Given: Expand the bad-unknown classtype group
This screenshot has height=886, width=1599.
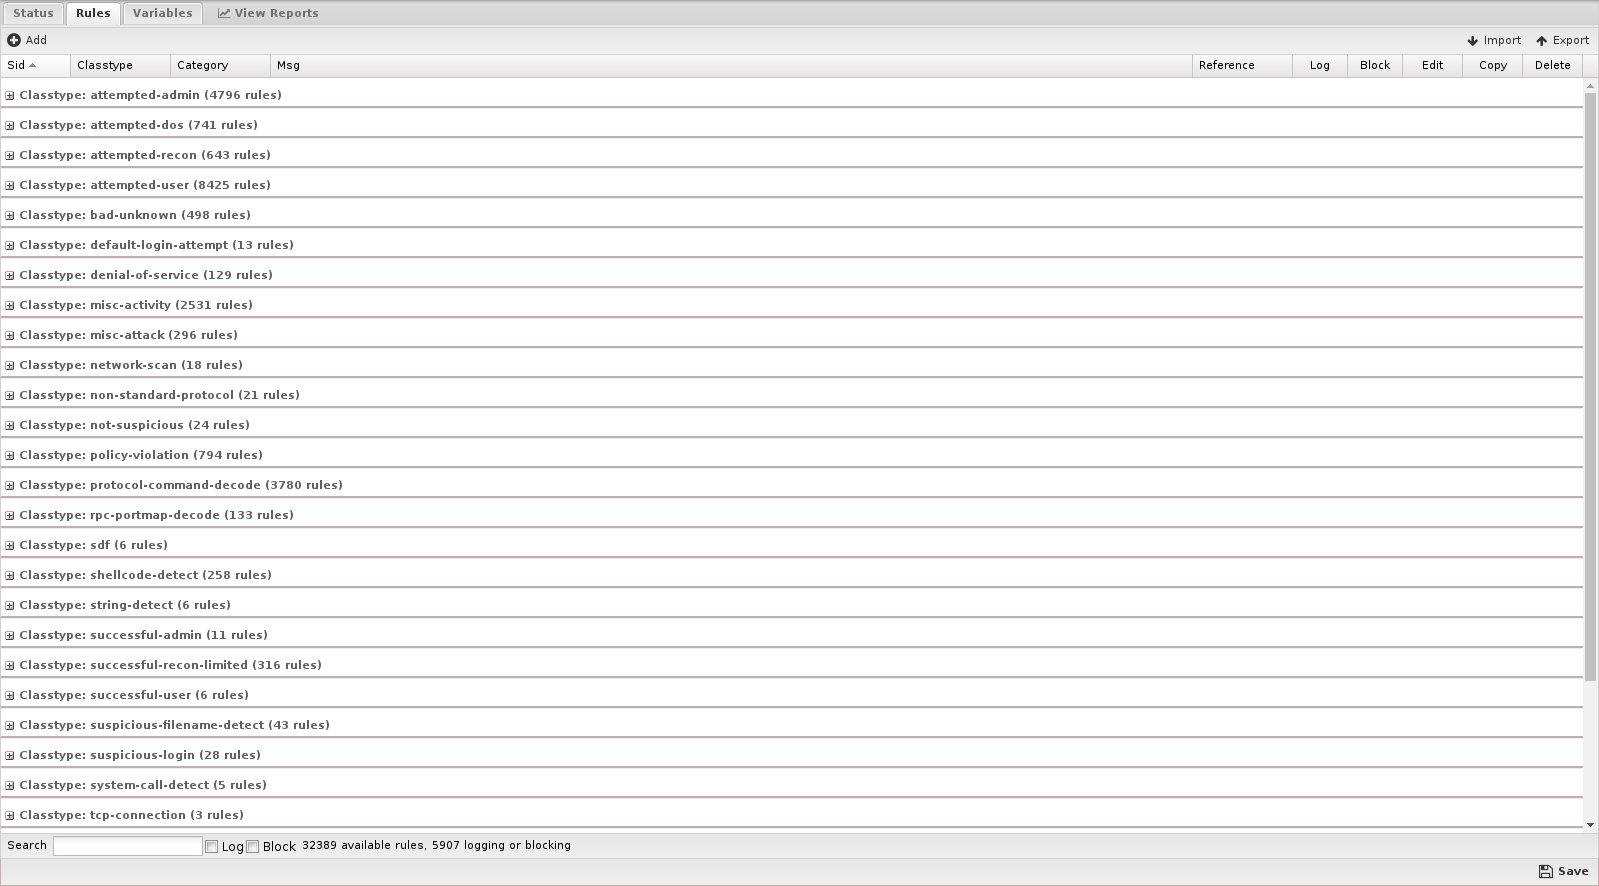Looking at the screenshot, I should [10, 216].
